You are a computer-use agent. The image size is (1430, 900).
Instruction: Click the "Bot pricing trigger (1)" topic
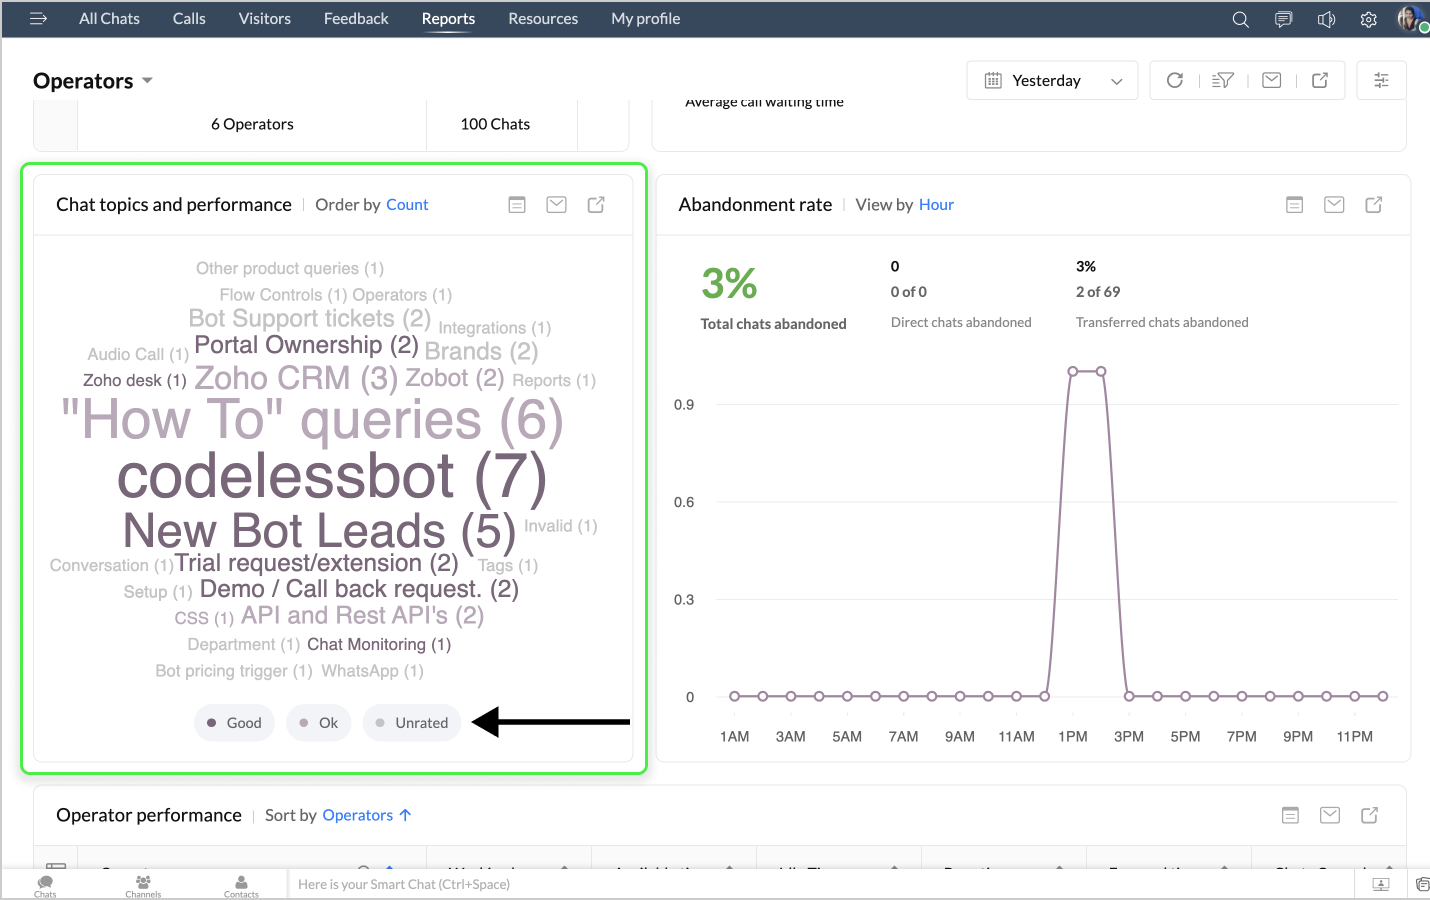tap(234, 671)
